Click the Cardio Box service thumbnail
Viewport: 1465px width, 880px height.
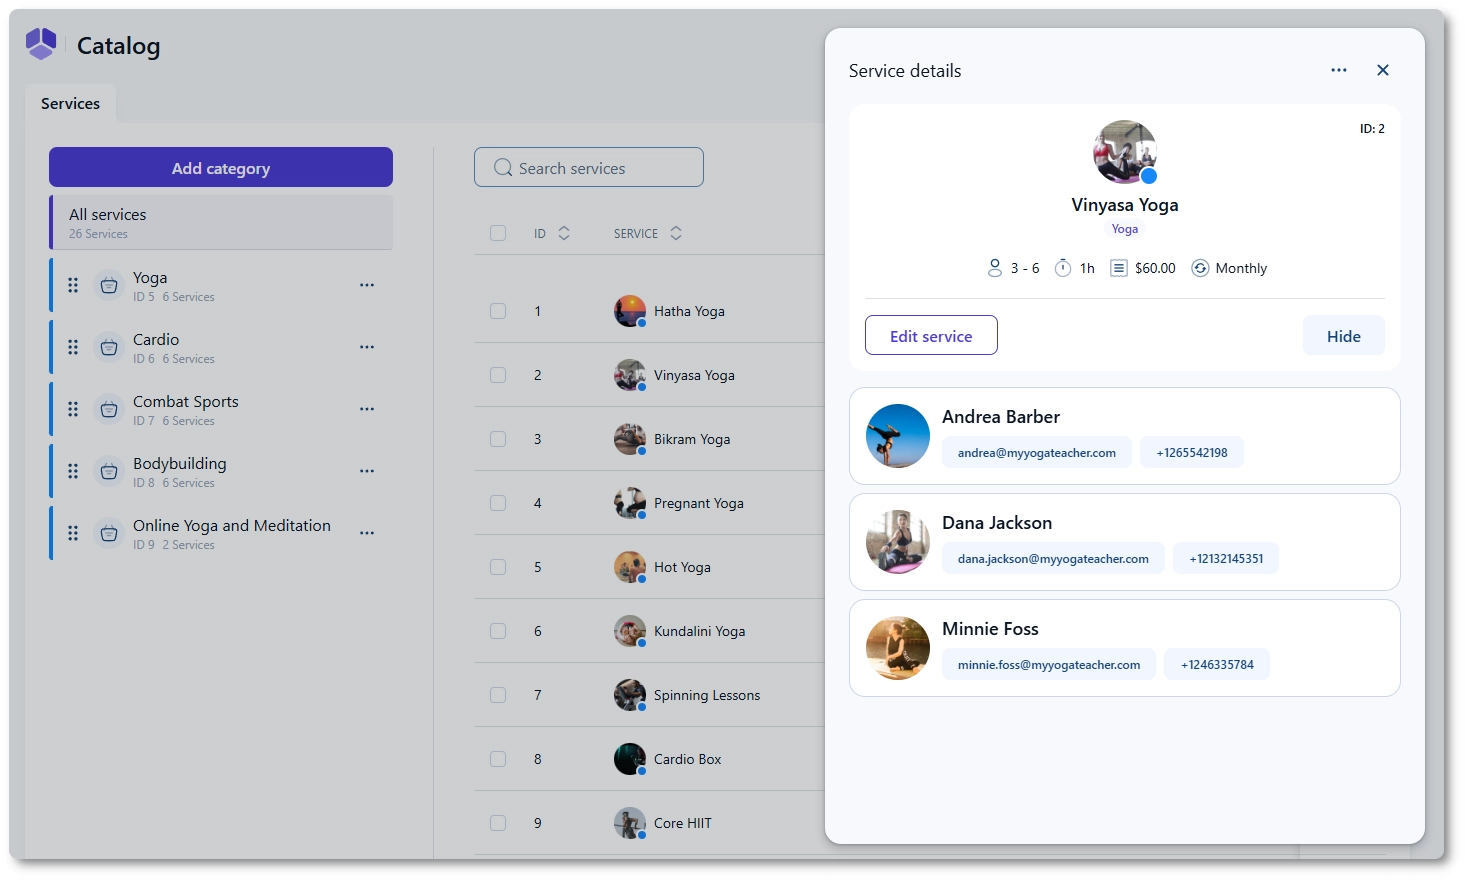(x=630, y=759)
